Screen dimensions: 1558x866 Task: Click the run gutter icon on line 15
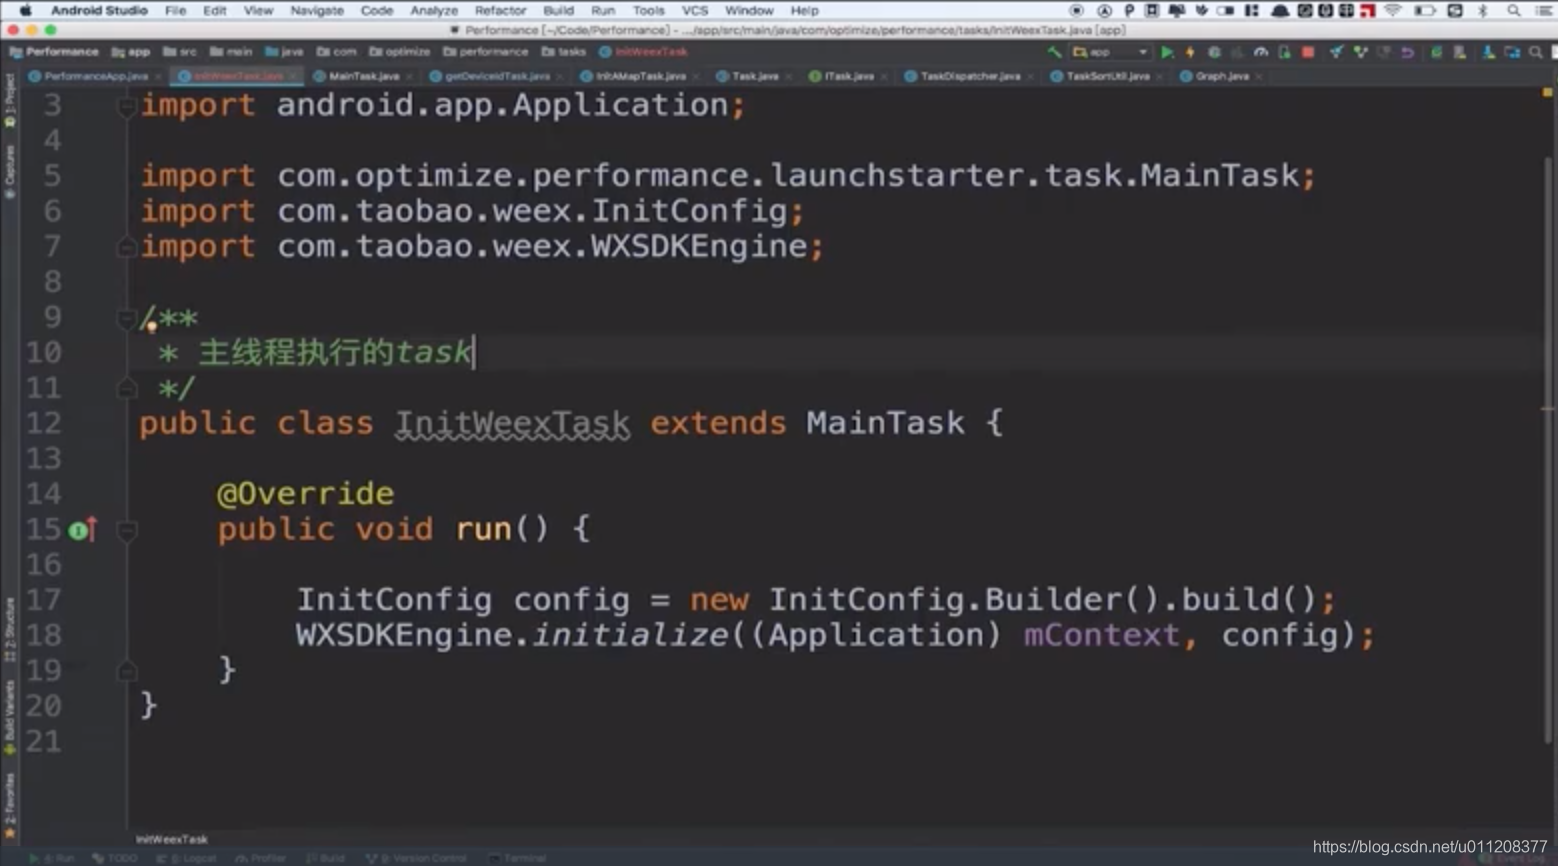click(81, 530)
